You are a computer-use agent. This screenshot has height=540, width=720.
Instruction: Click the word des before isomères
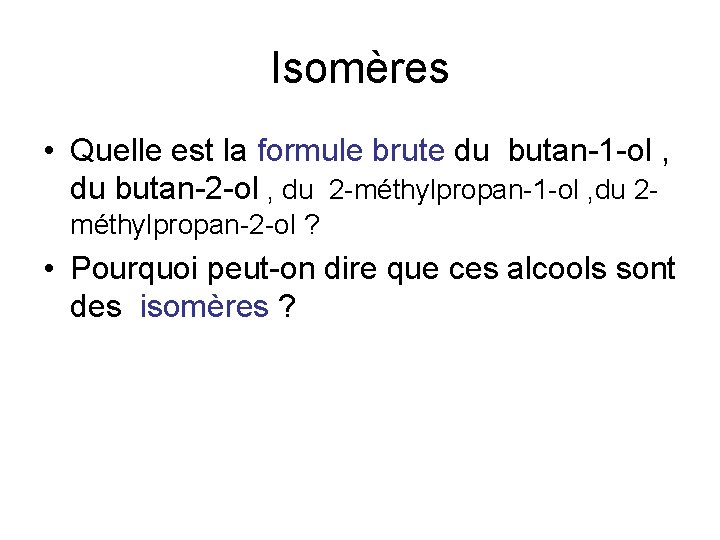(96, 306)
